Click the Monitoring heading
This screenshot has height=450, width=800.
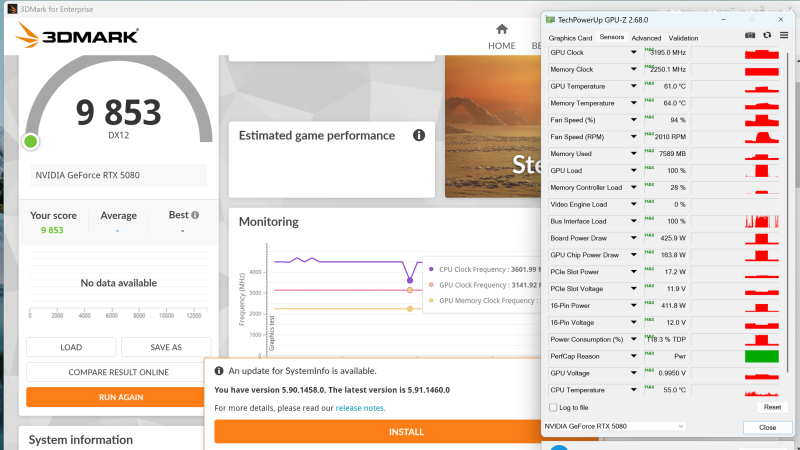[x=269, y=221]
